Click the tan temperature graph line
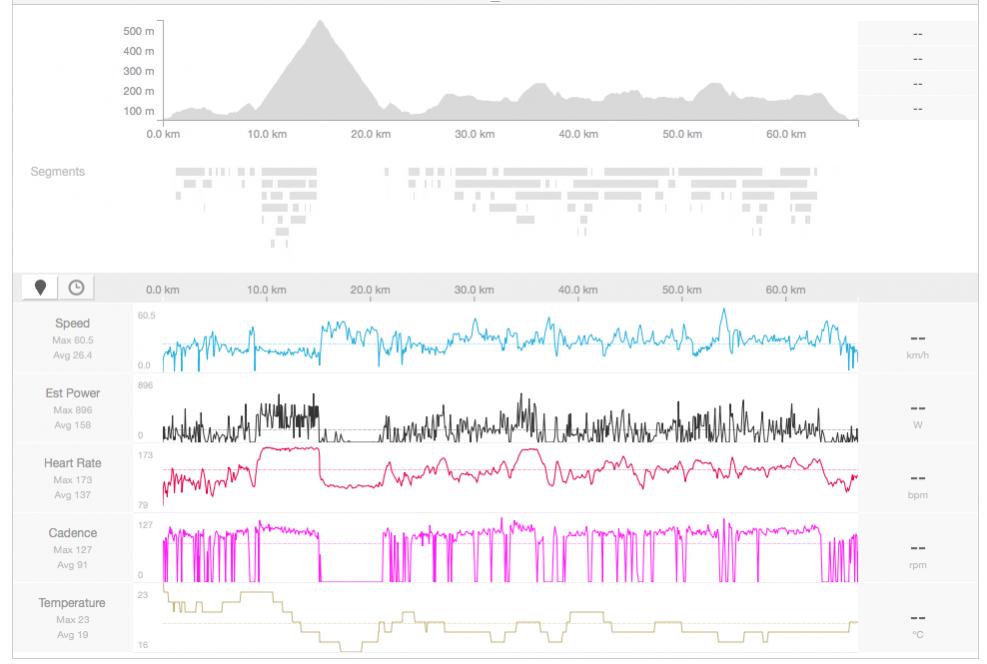987x664 pixels. pyautogui.click(x=500, y=630)
